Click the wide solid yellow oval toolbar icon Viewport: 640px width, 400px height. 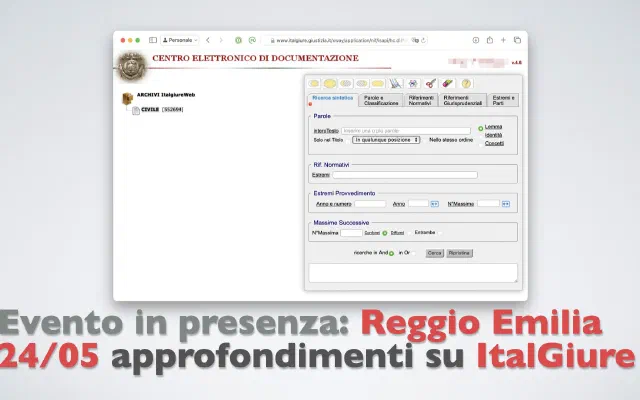tap(378, 84)
